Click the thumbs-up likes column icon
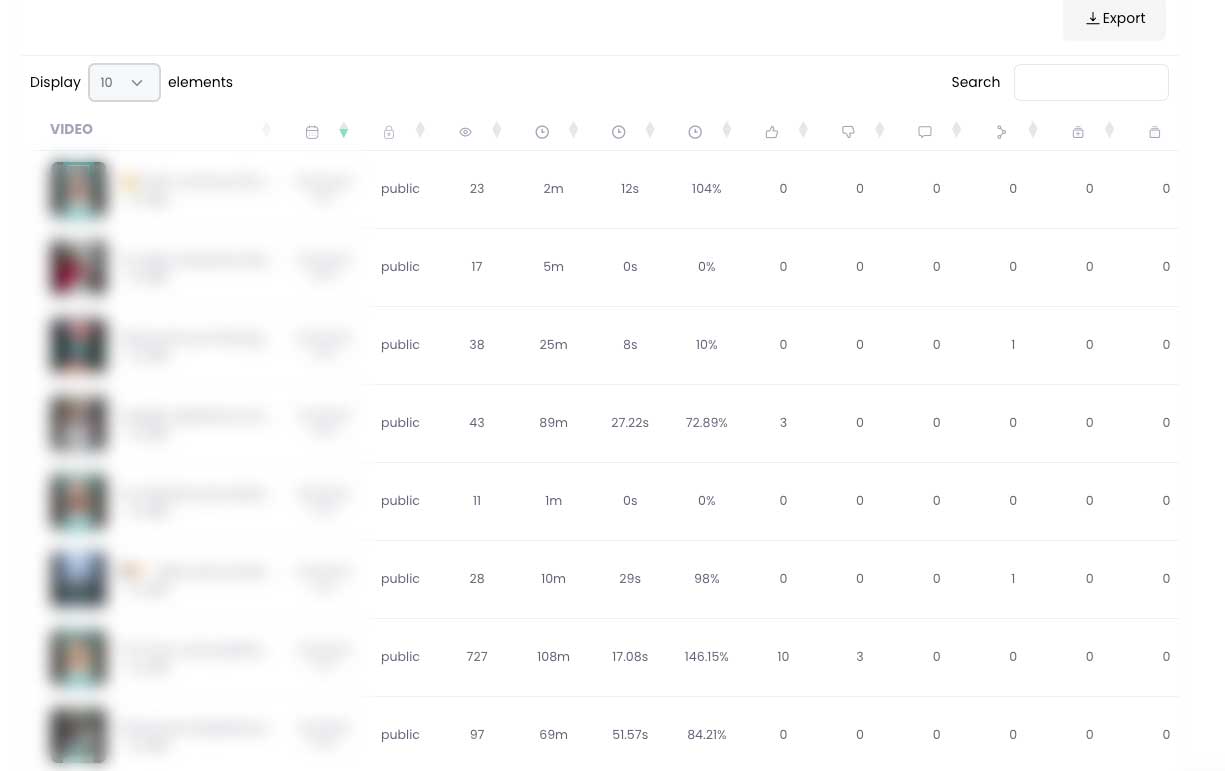Screen dimensions: 1225x771 pos(772,132)
